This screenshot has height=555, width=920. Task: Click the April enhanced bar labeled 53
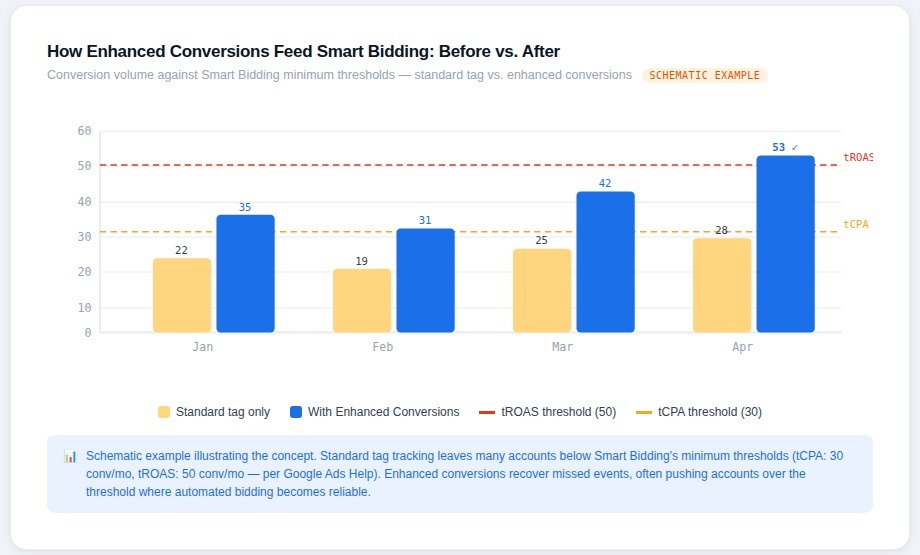pos(785,243)
